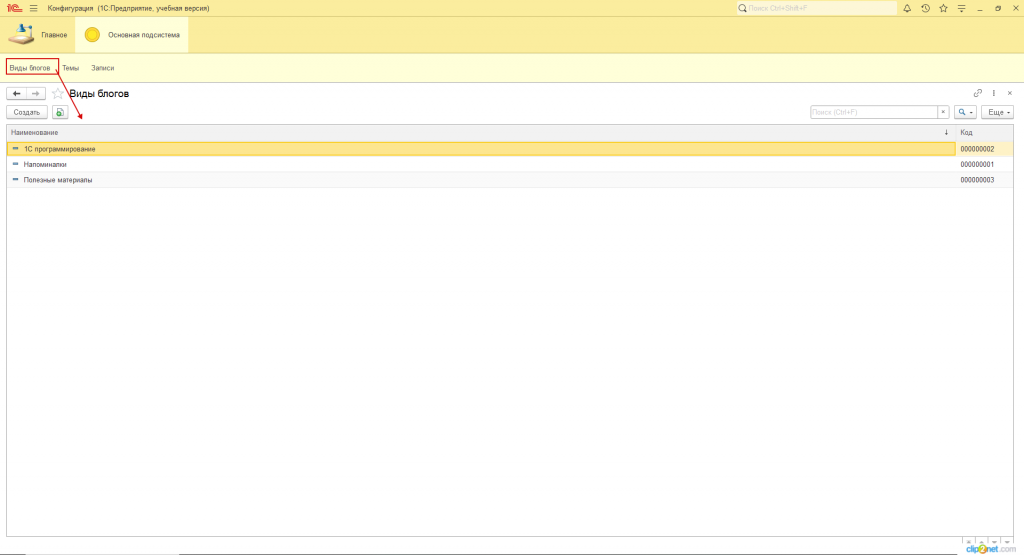Click icon of Напоминалки row
The image size is (1024, 555).
(16, 165)
